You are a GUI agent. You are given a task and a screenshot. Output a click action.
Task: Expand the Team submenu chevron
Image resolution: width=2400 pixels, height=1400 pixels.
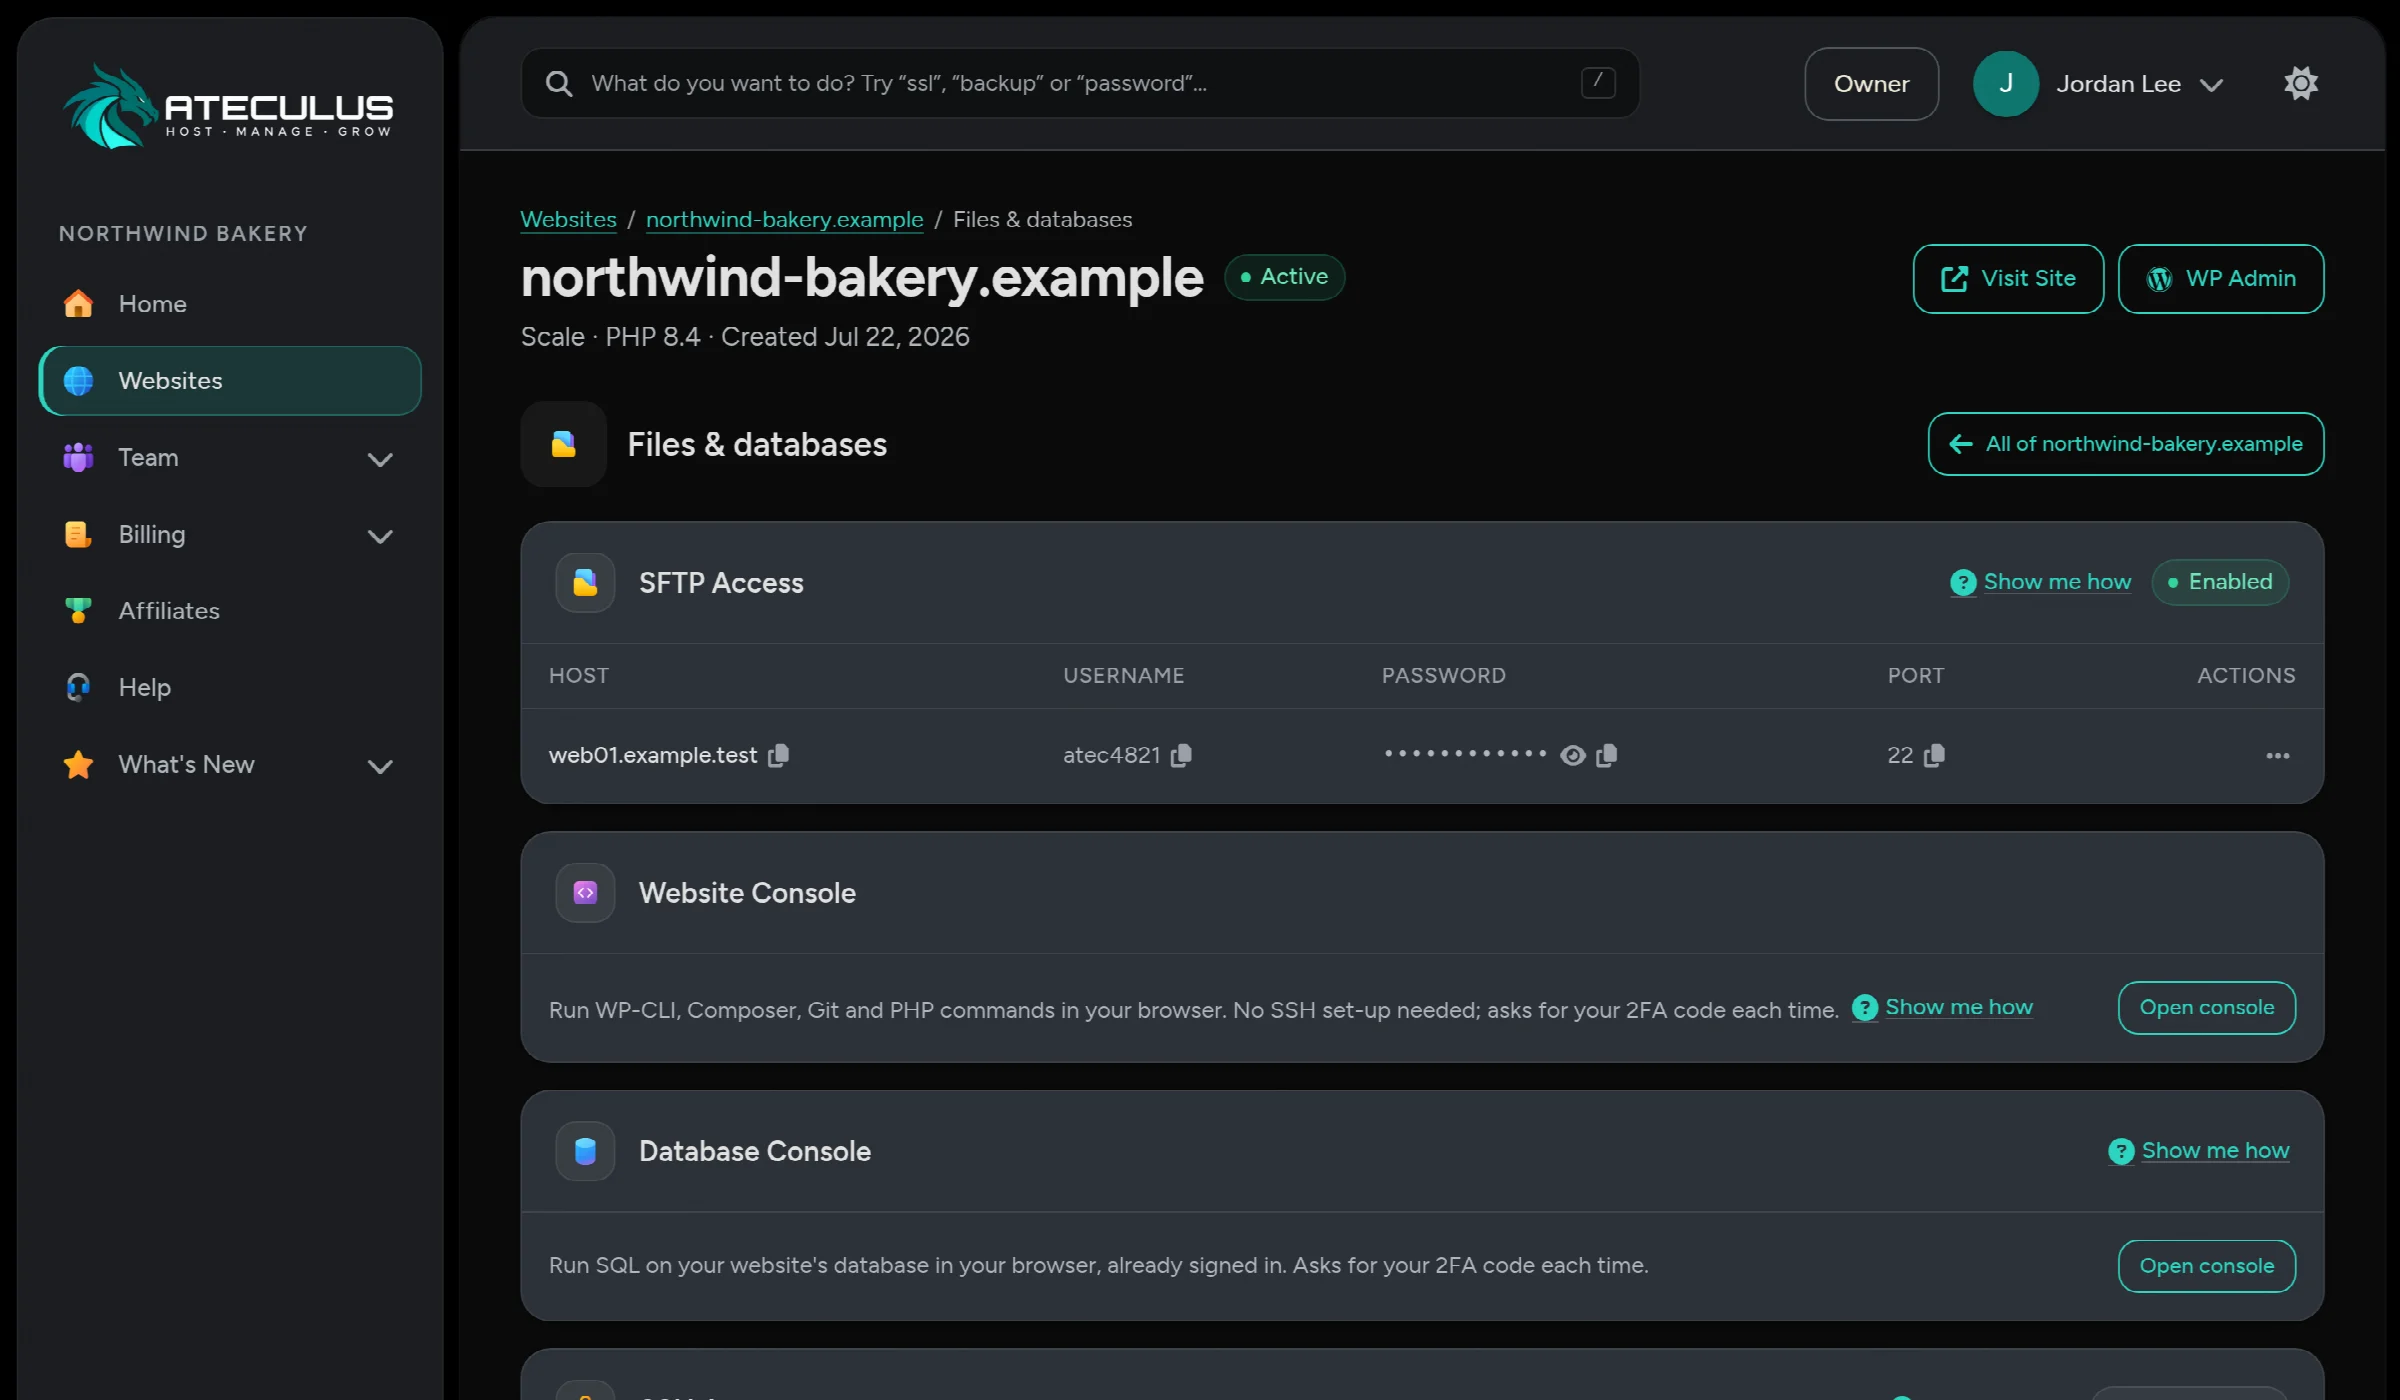click(380, 459)
